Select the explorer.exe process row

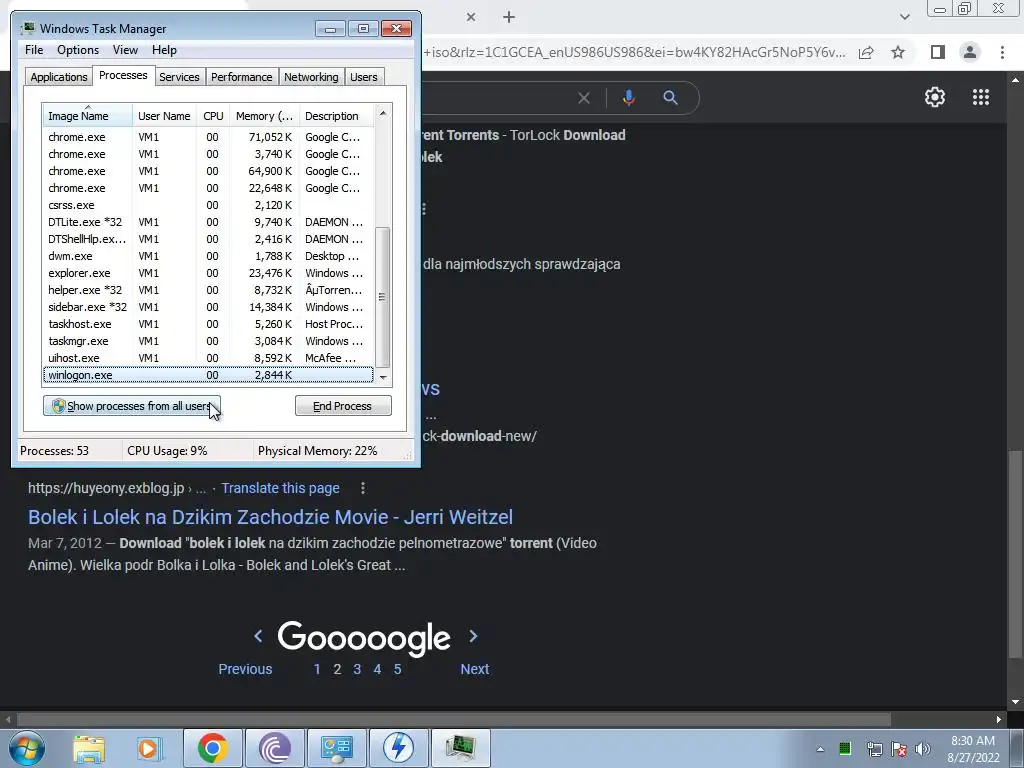click(x=208, y=273)
